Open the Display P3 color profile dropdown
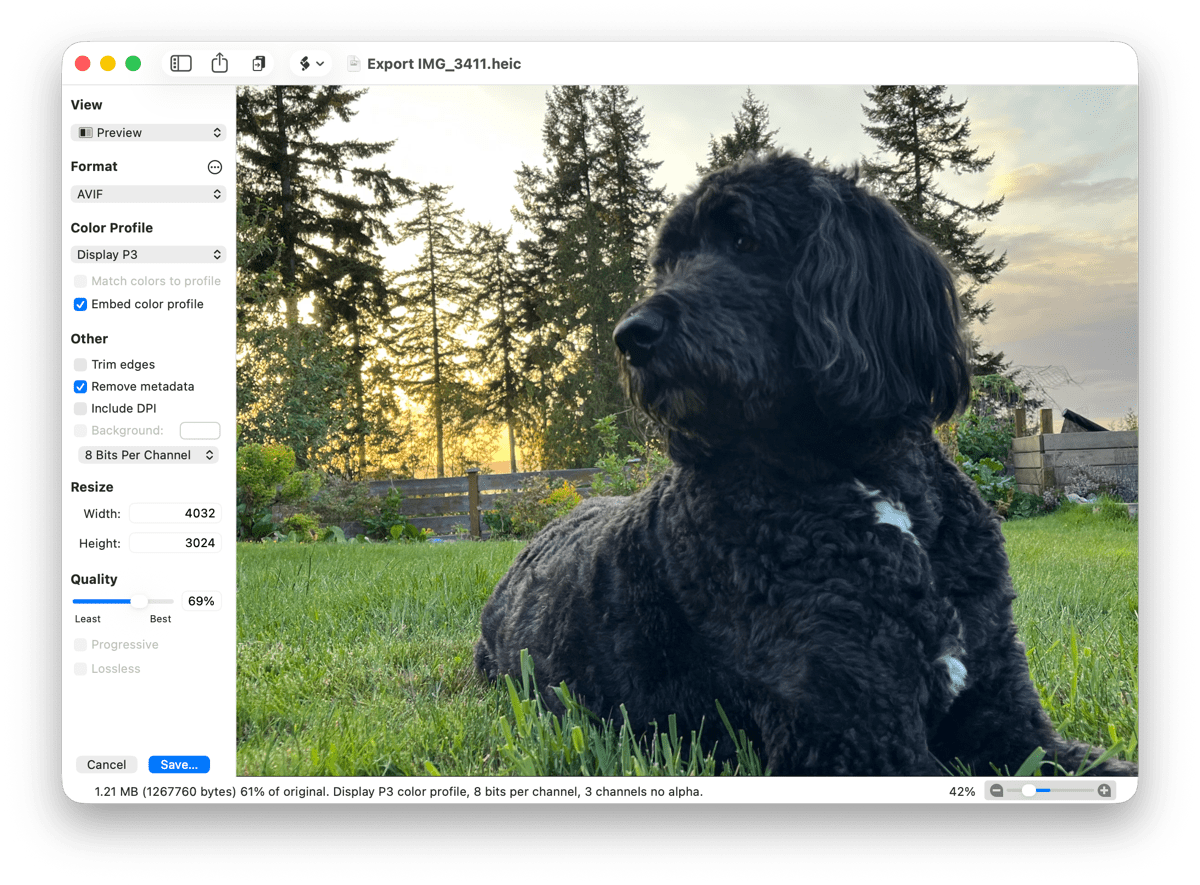1200x885 pixels. (148, 255)
